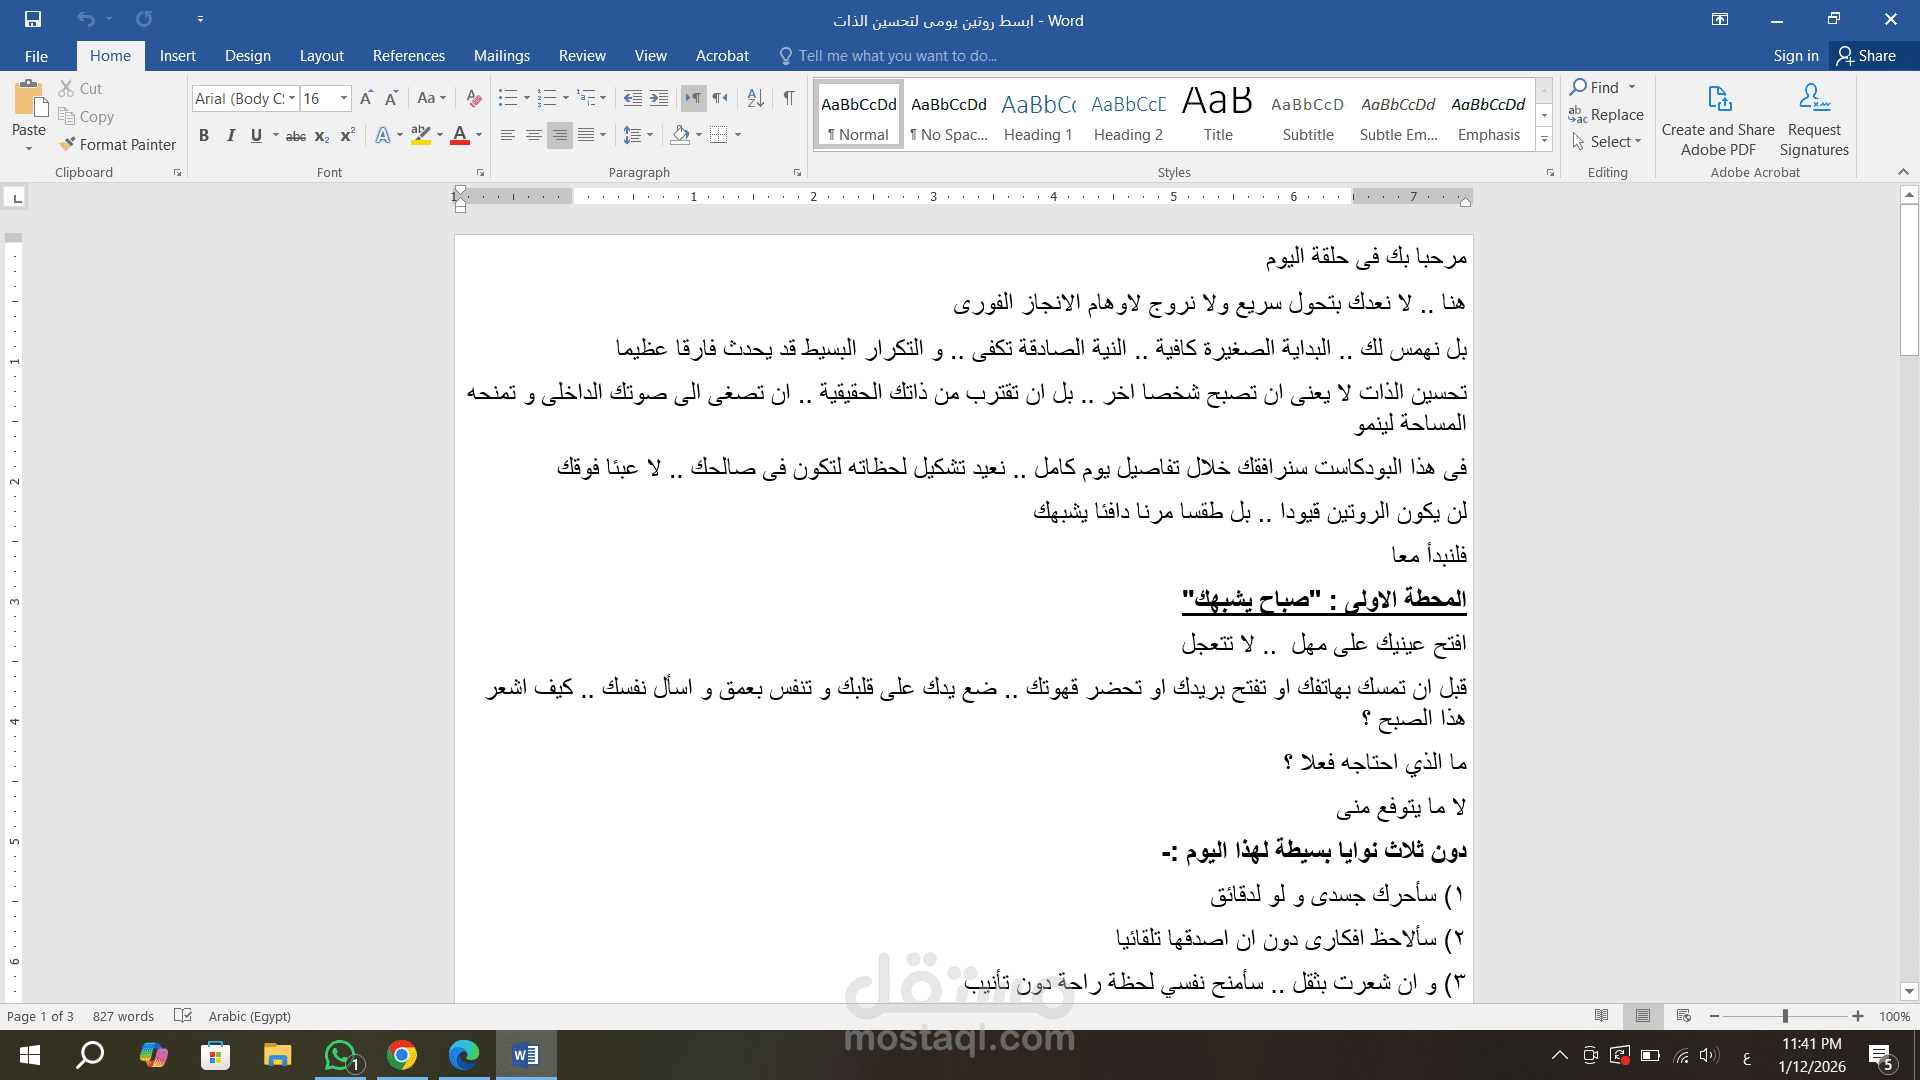This screenshot has height=1080, width=1920.
Task: Toggle align right paragraph button
Action: [560, 135]
